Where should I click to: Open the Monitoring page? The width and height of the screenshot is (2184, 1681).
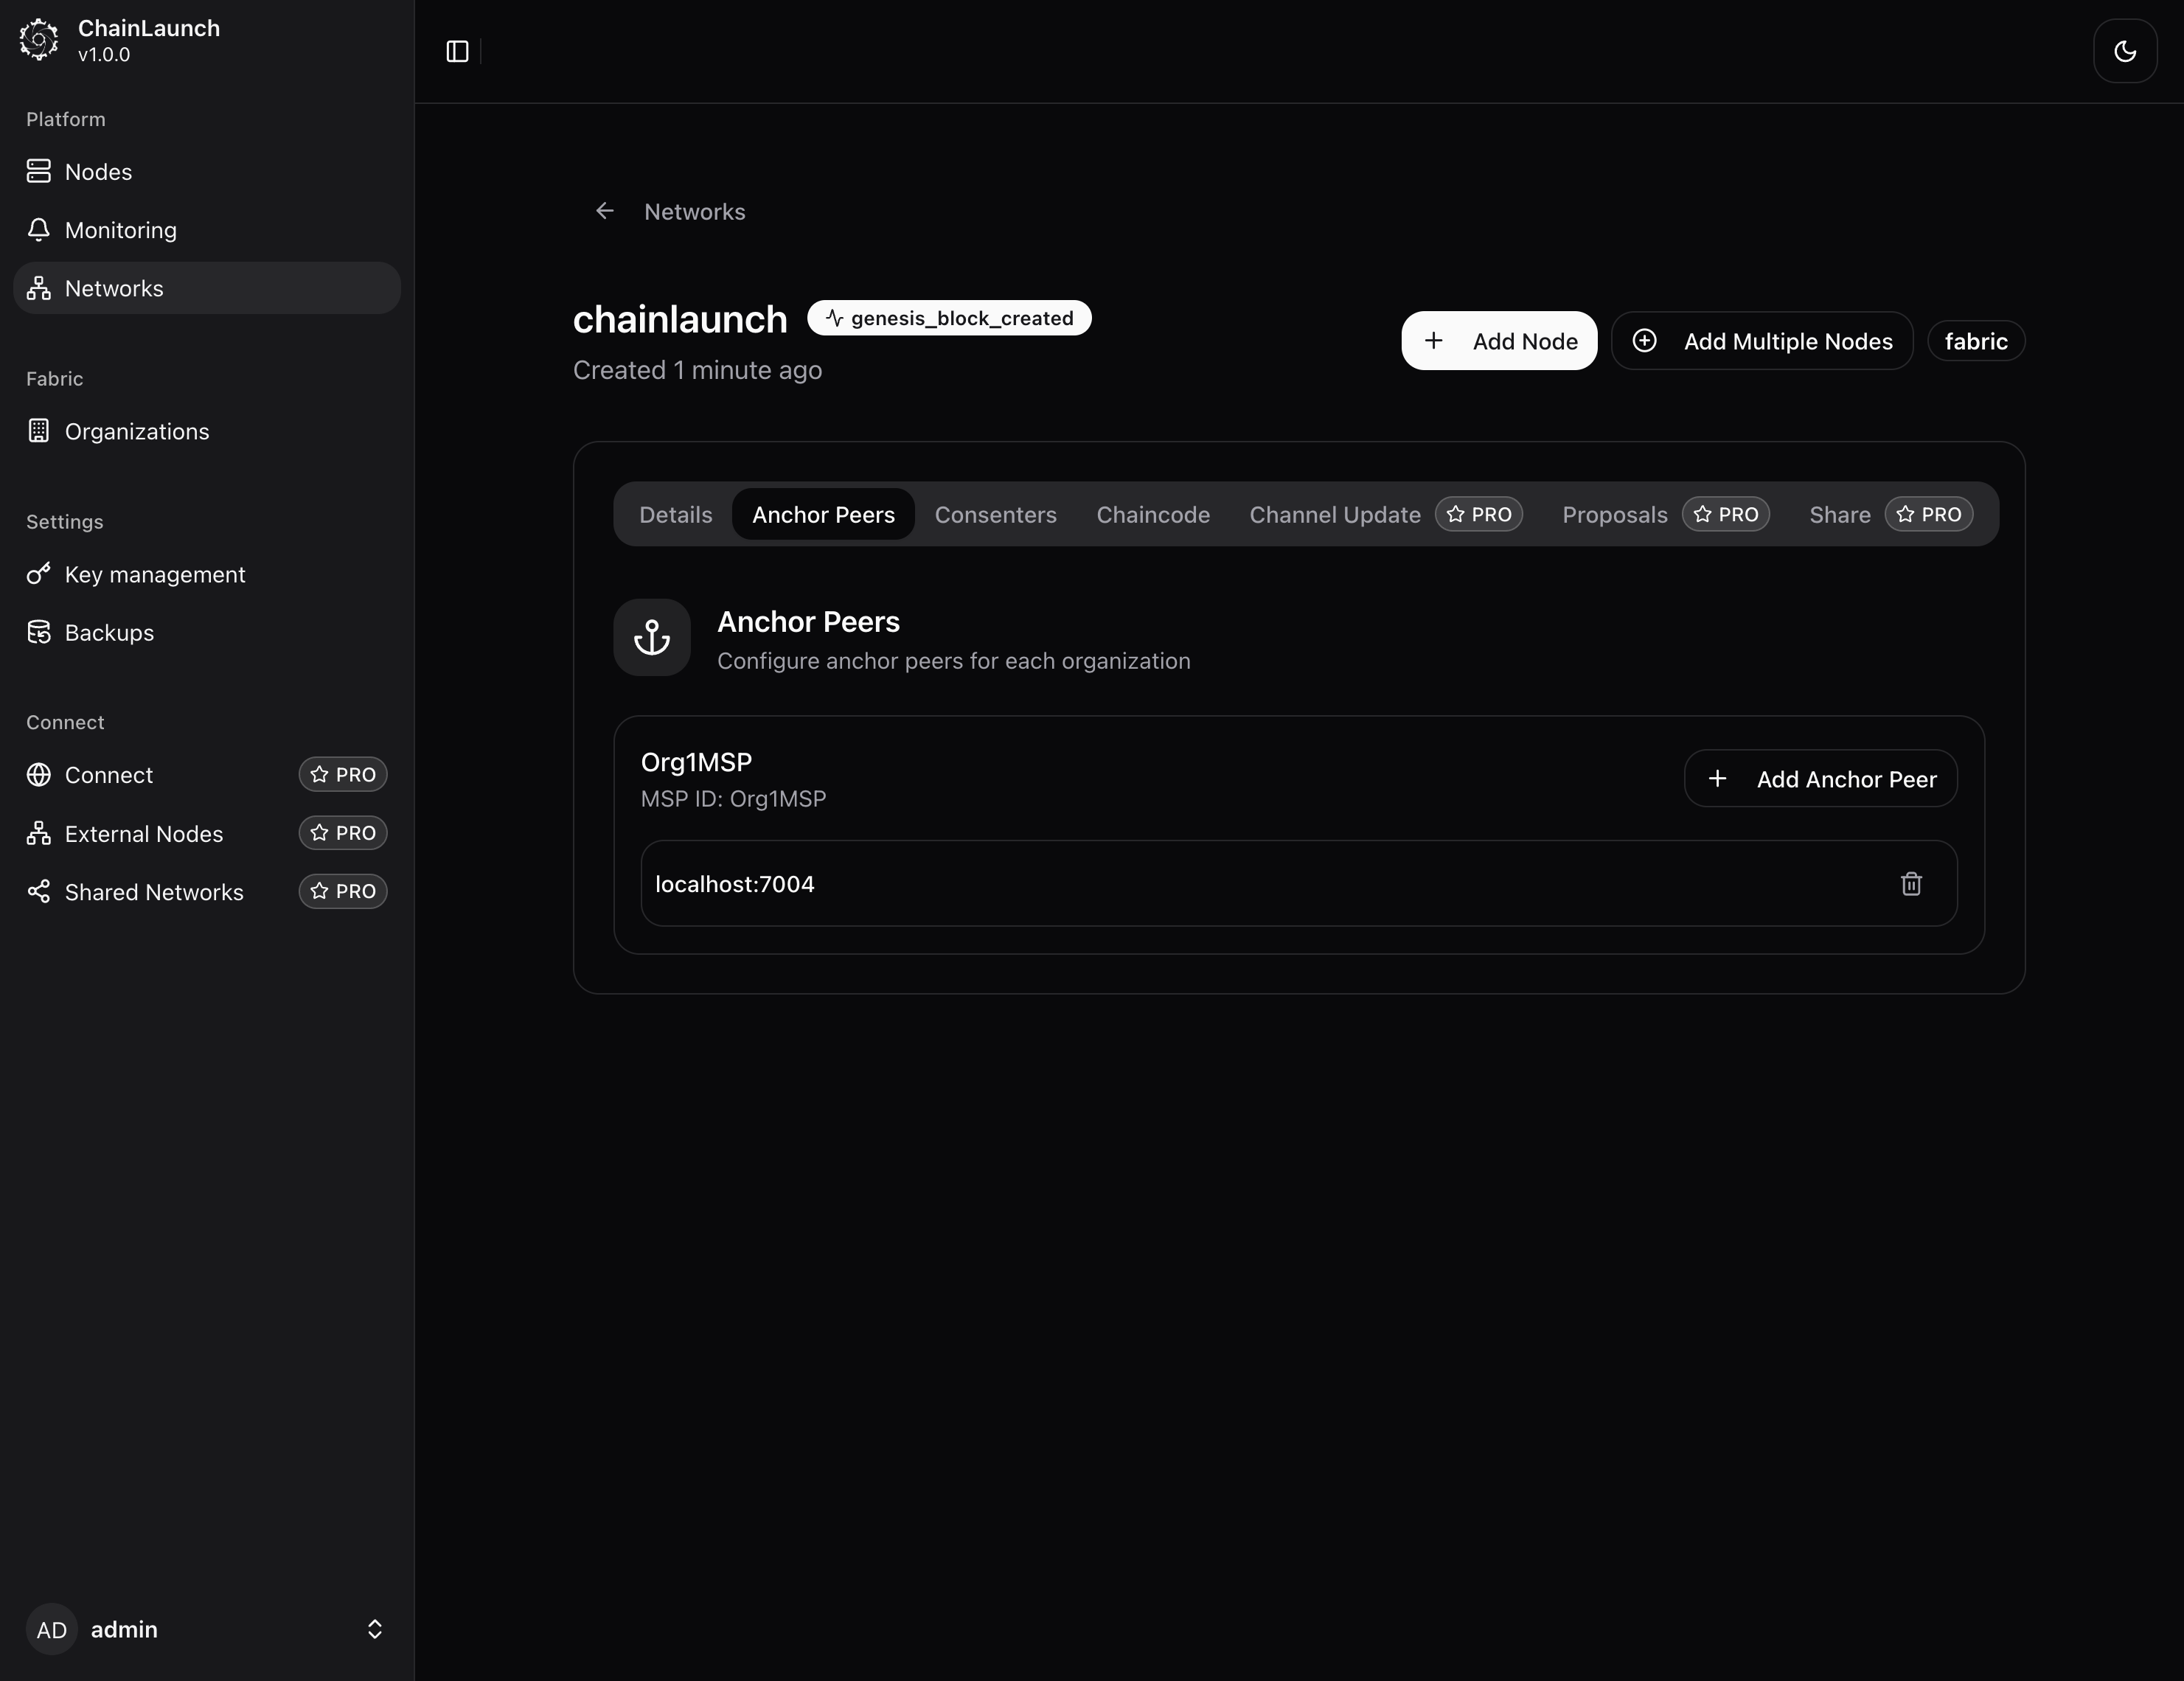[x=120, y=230]
